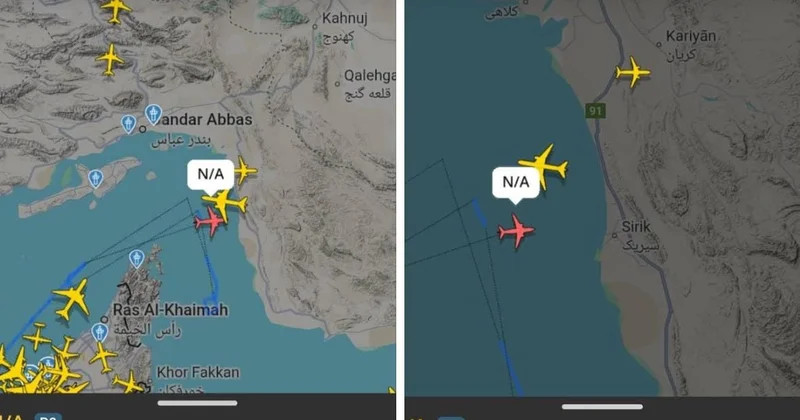Select the second yellow plane below the top one
Screen dimensions: 800x420
(x=110, y=60)
